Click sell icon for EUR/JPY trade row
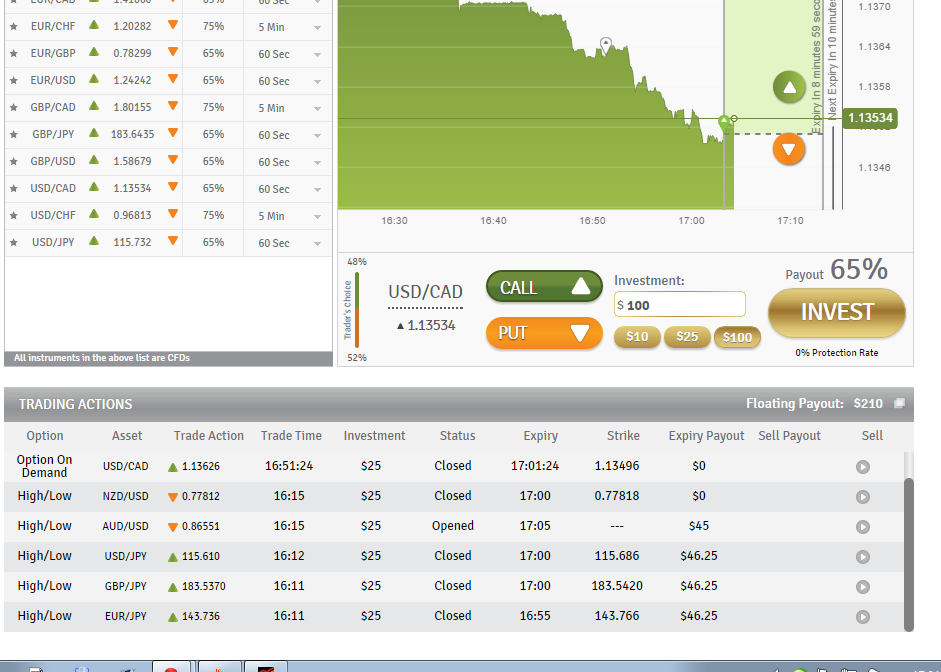This screenshot has height=672, width=941. [863, 617]
